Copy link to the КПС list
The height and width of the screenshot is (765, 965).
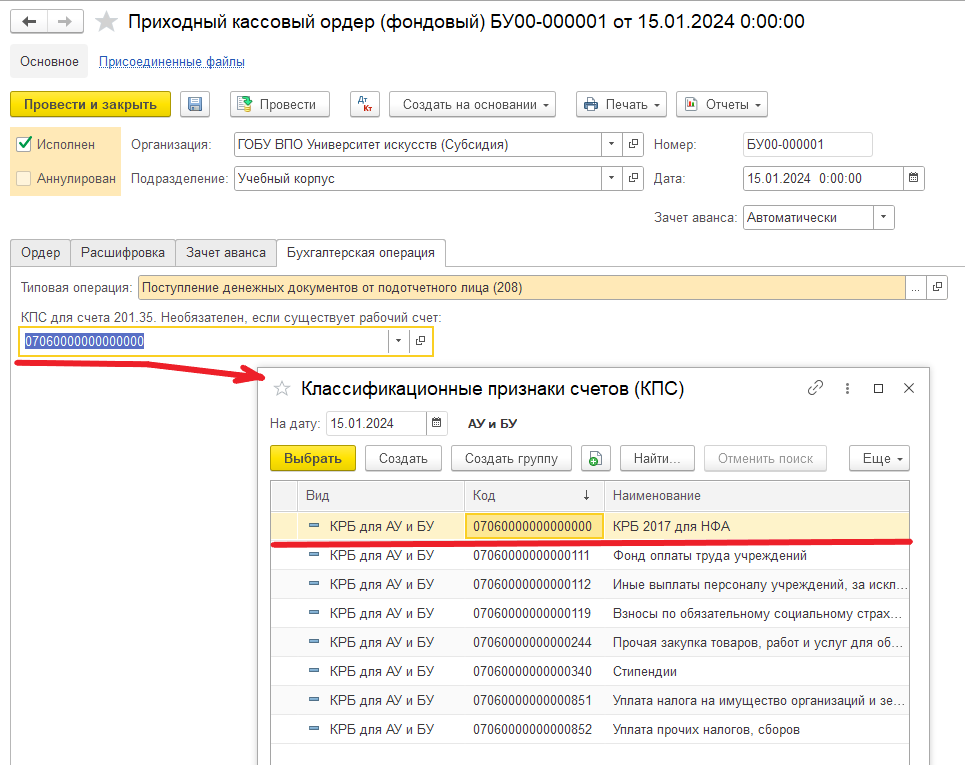815,388
